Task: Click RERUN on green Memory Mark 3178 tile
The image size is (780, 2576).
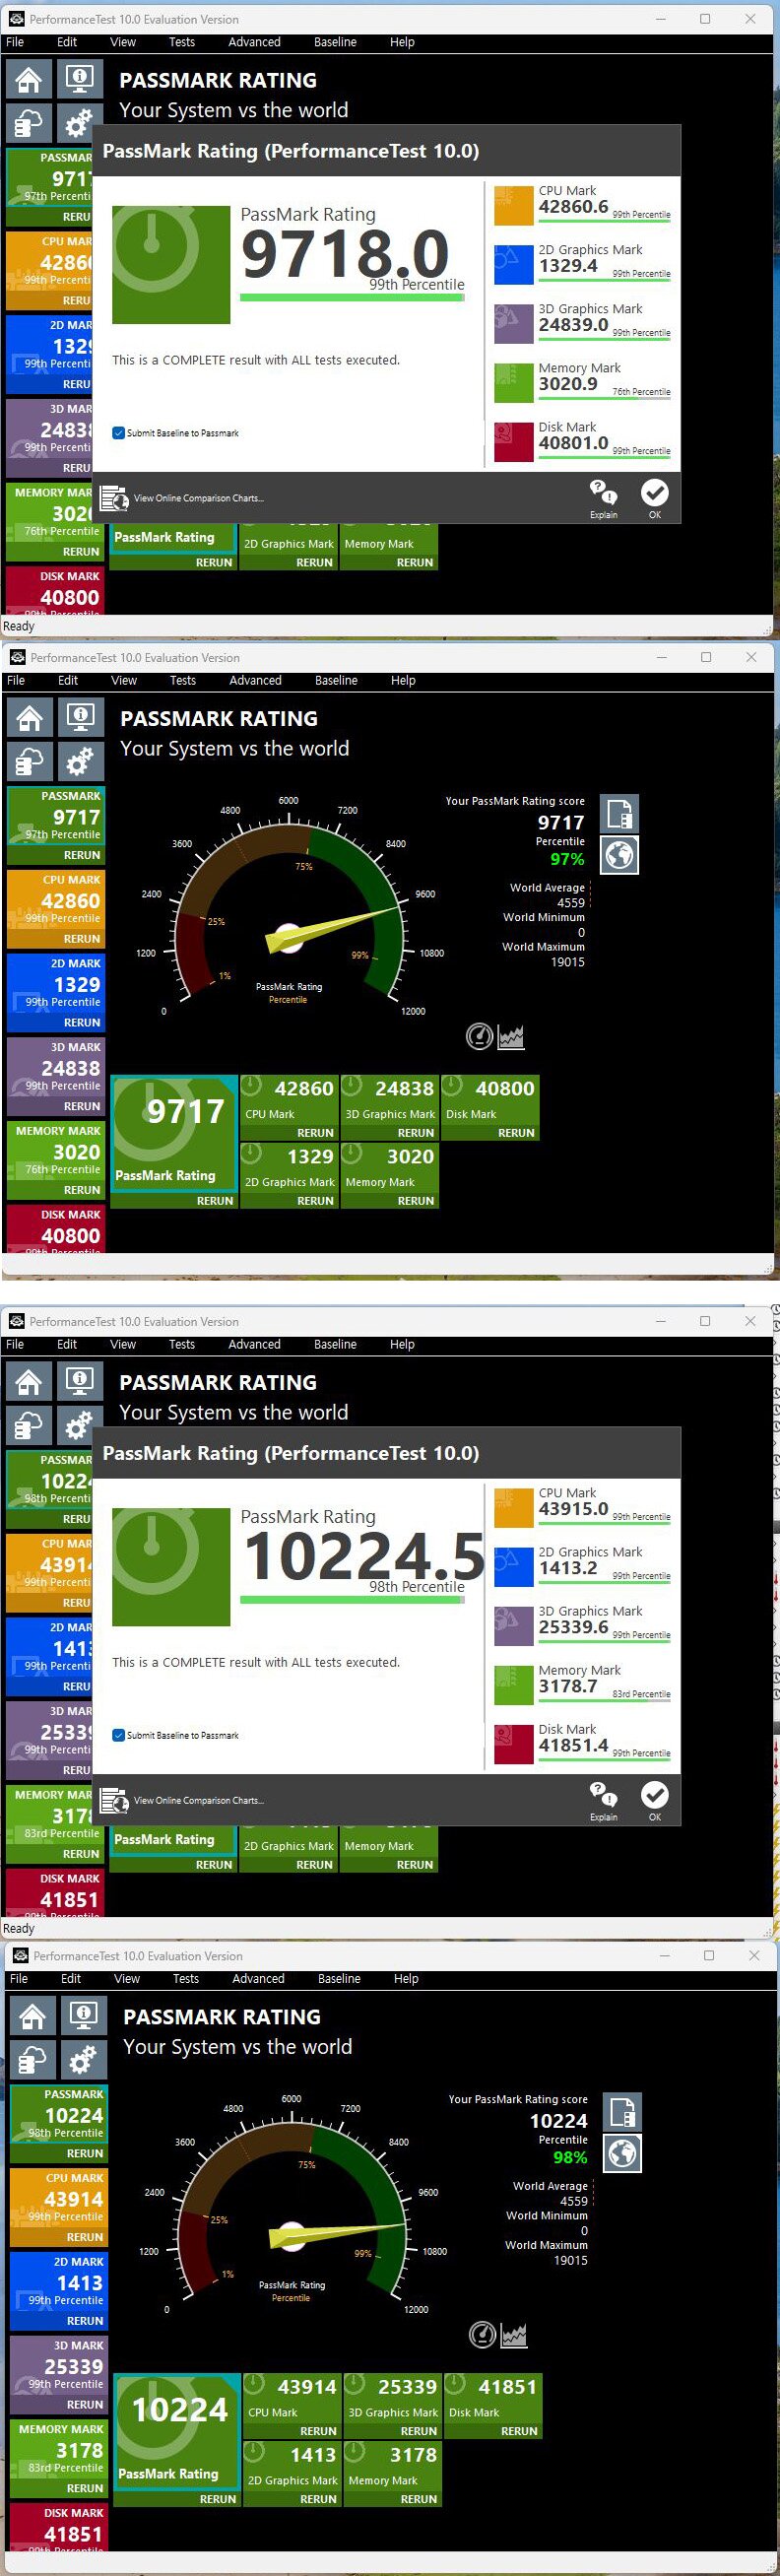Action: pyautogui.click(x=419, y=2499)
